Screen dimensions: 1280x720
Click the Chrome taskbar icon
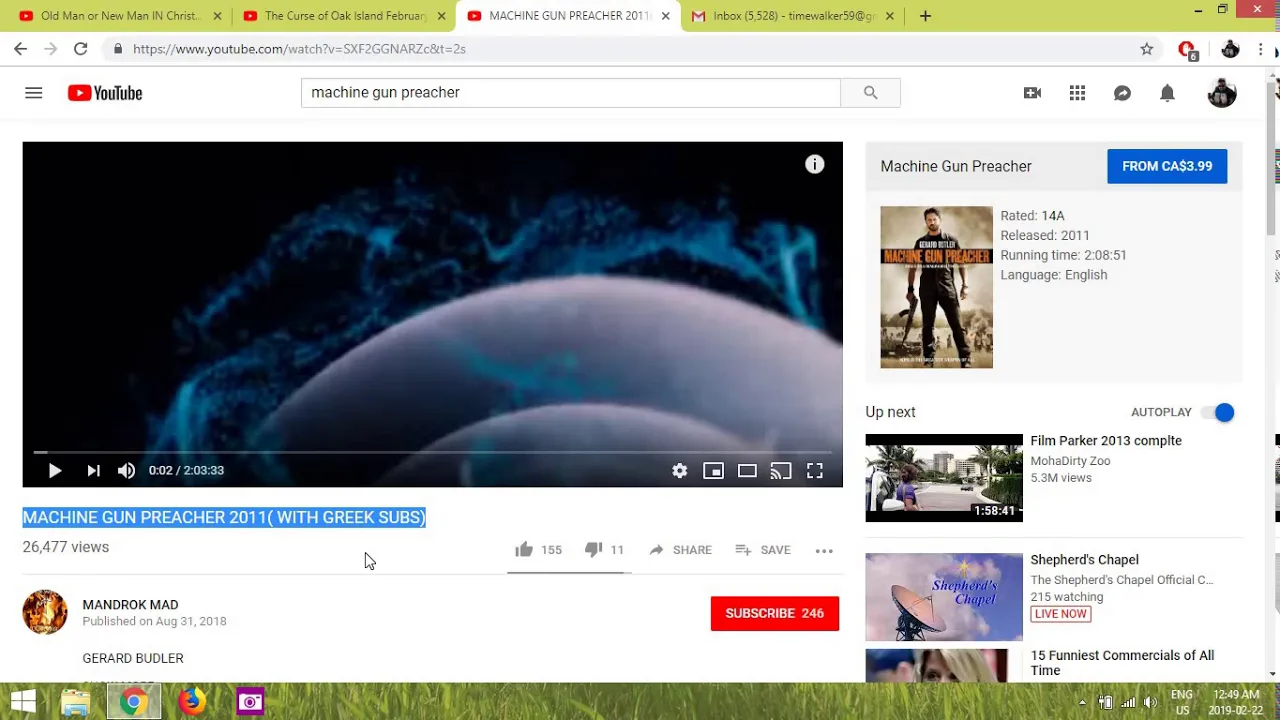[x=134, y=702]
